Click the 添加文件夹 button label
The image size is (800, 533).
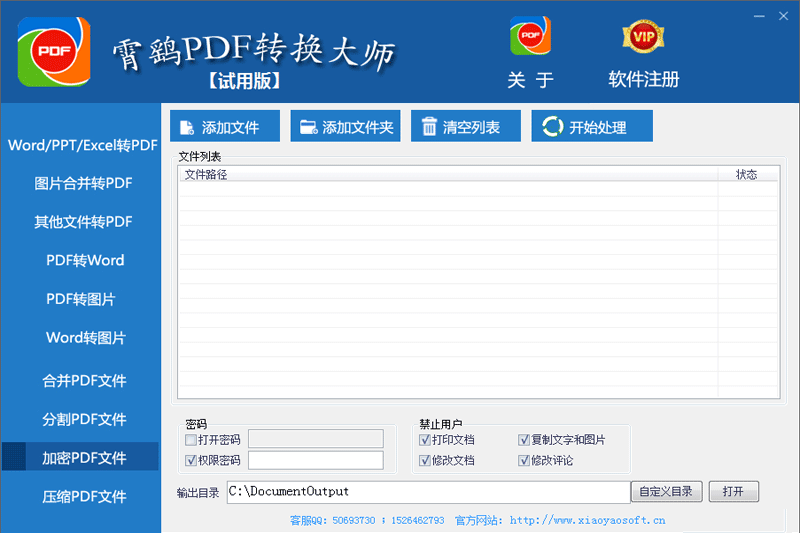[x=358, y=127]
